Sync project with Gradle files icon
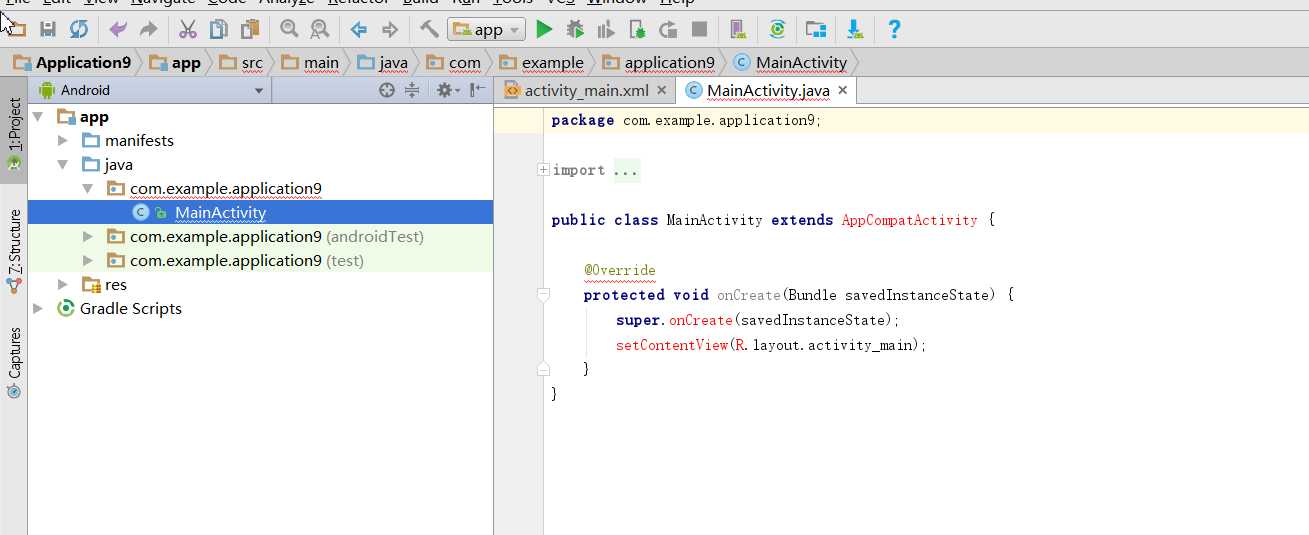 (x=777, y=29)
